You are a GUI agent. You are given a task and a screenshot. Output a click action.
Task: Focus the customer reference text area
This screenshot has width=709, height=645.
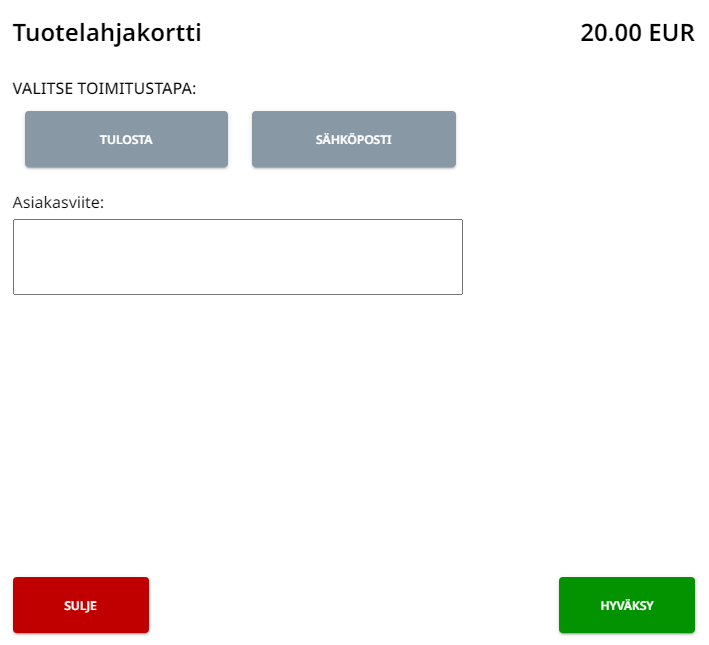click(x=237, y=257)
